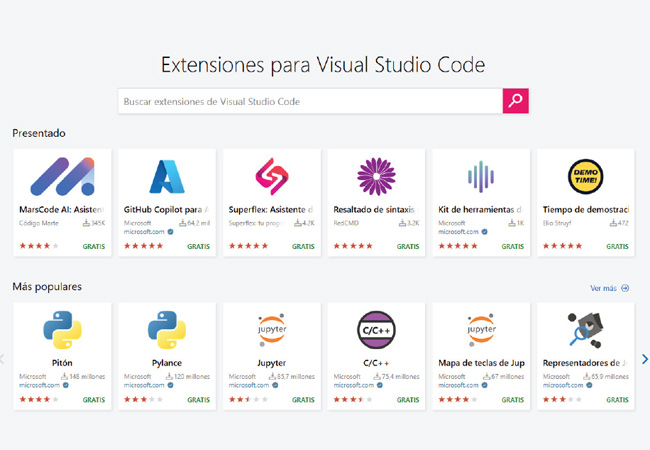Click the star rating on the Pylance card
Image resolution: width=650 pixels, height=450 pixels.
pyautogui.click(x=143, y=399)
